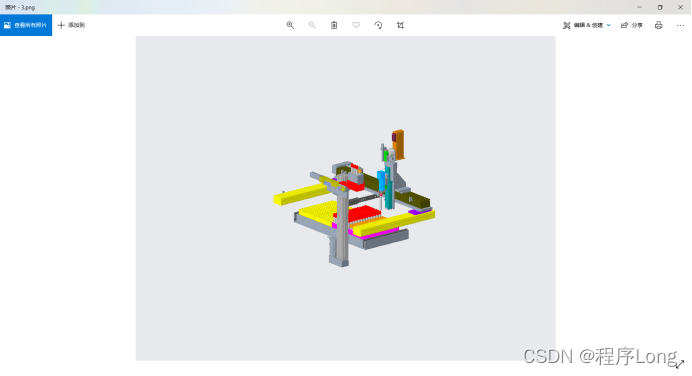
Task: Zoom in on the photo
Action: [x=290, y=25]
